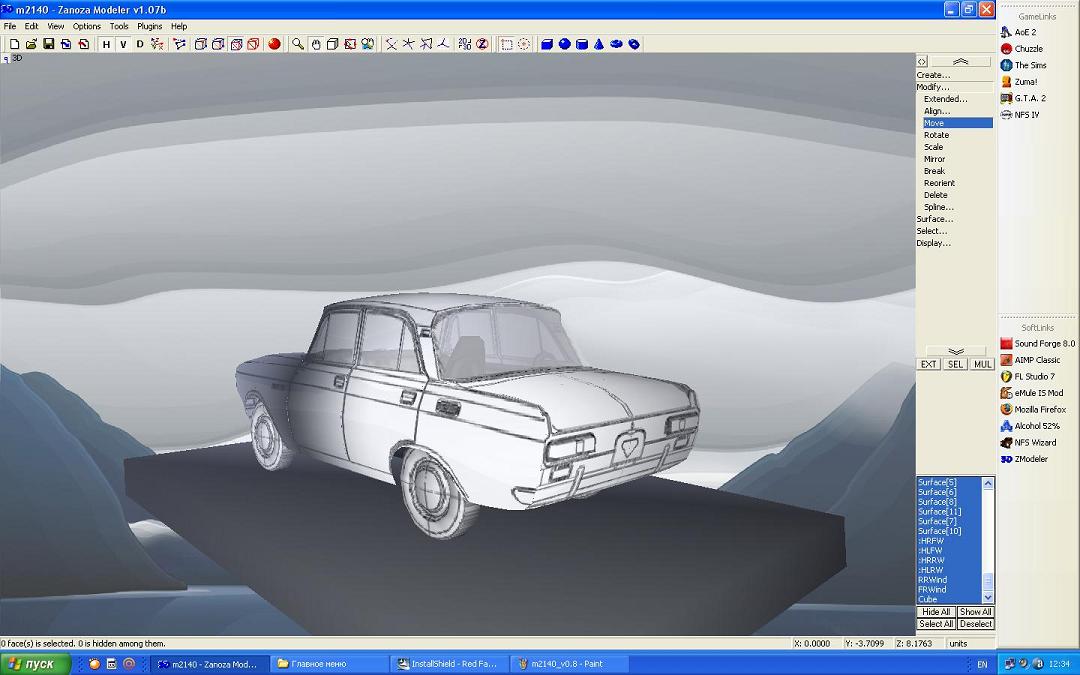The image size is (1080, 675).
Task: Open the Tools menu
Action: point(118,26)
